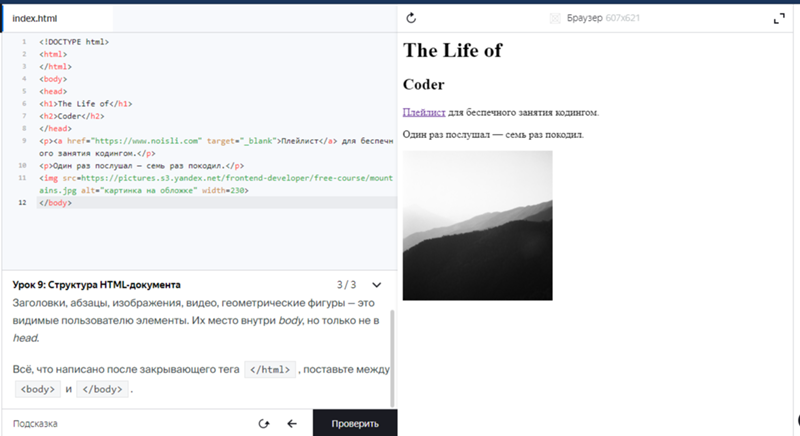This screenshot has height=436, width=800.
Task: Click the lesson title 'Урок 9: Структура HTML-документа'
Action: (96, 285)
